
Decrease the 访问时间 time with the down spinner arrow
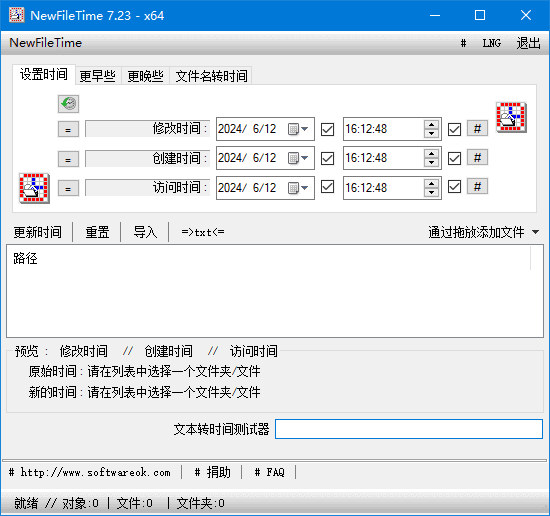tap(431, 193)
